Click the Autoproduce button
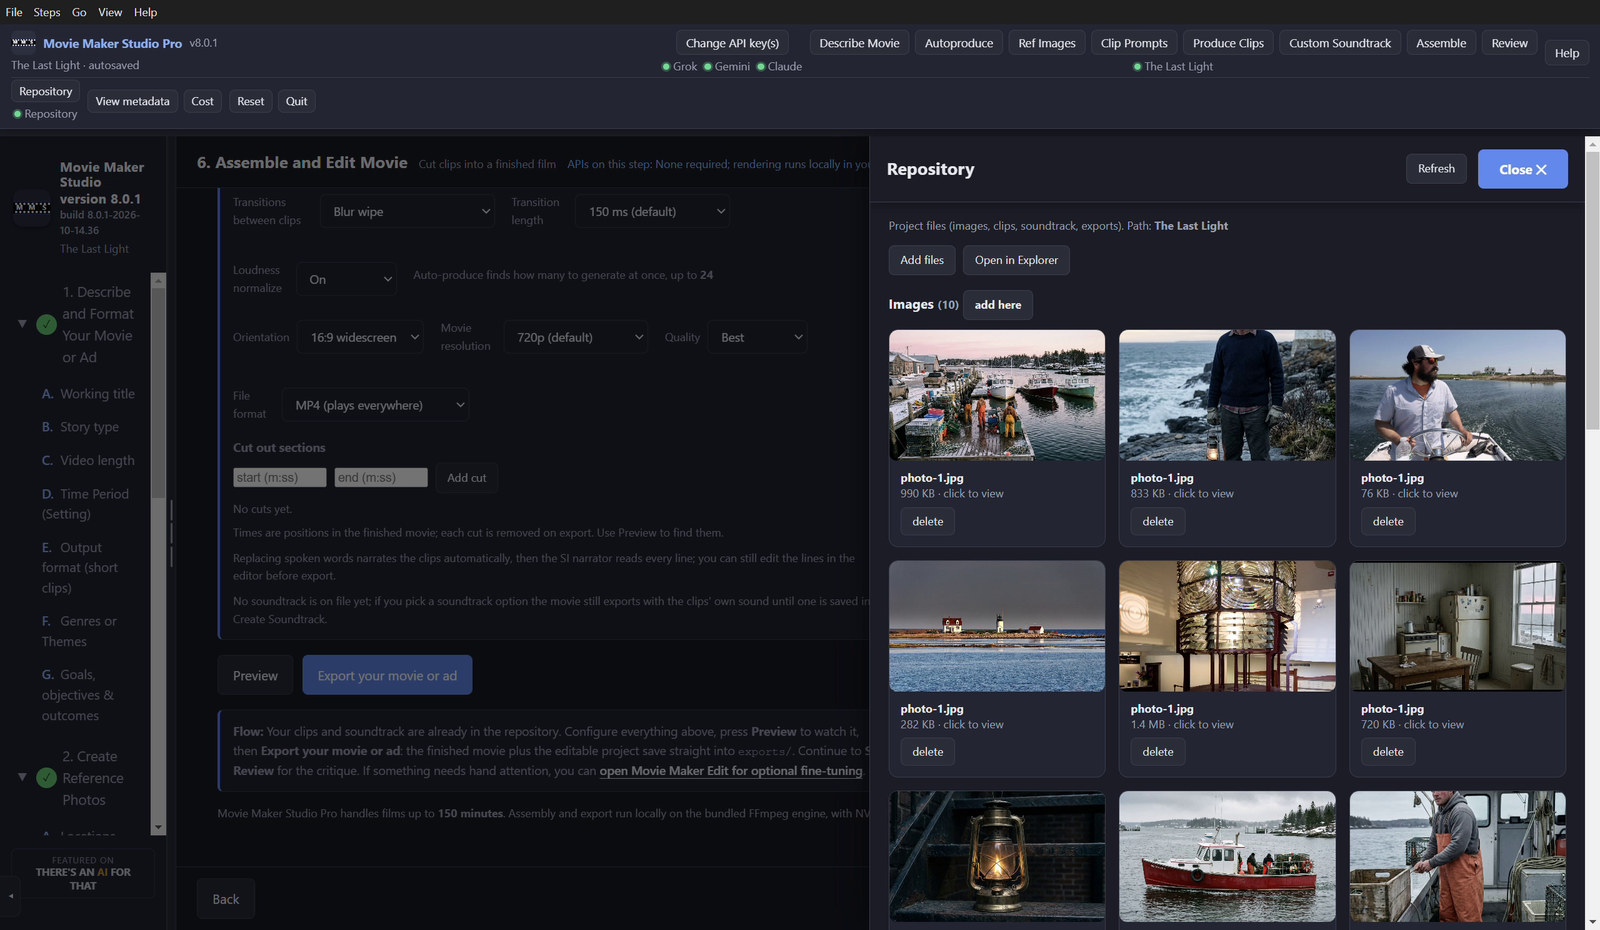The image size is (1600, 930). (x=959, y=43)
